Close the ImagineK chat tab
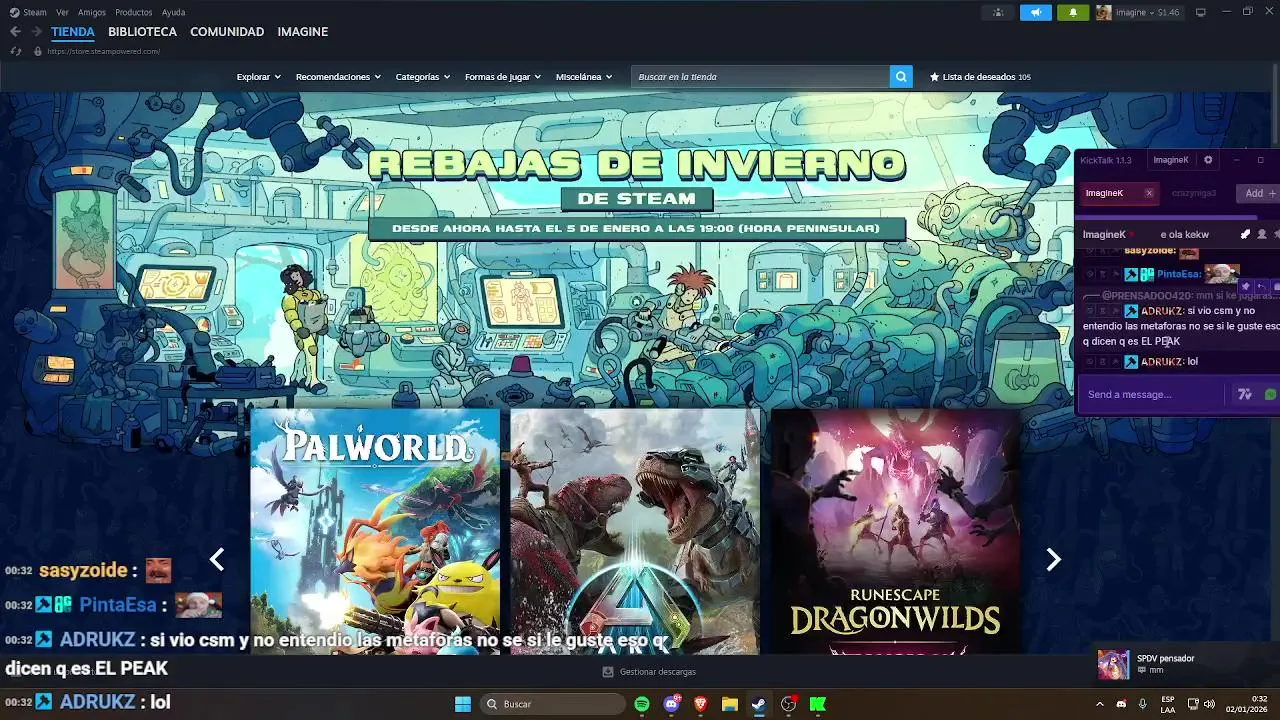This screenshot has width=1280, height=720. (x=1149, y=193)
